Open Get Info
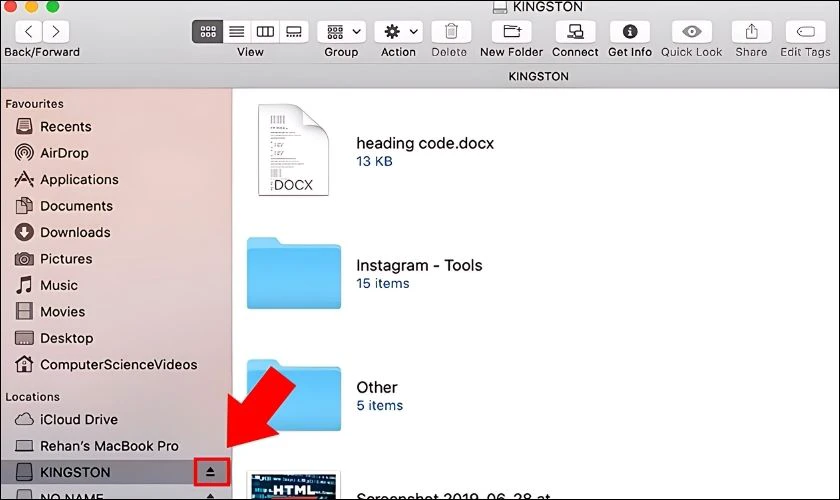 pyautogui.click(x=630, y=32)
